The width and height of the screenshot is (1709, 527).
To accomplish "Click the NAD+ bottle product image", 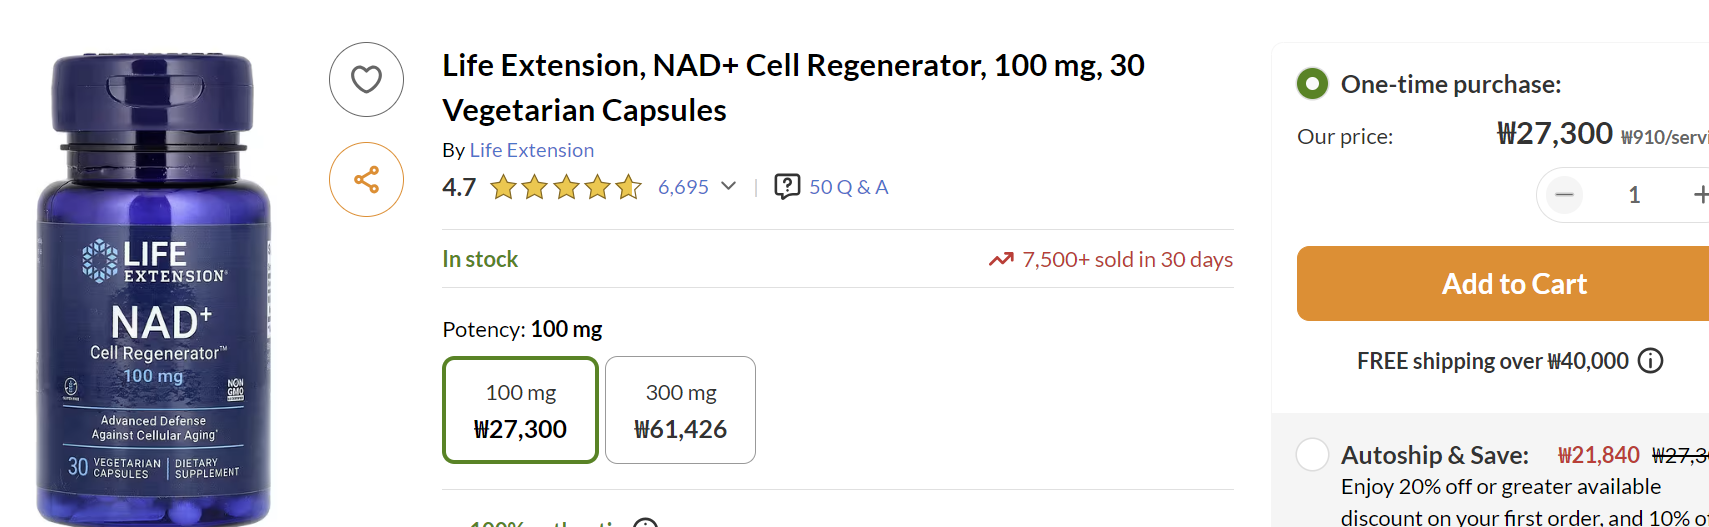I will tap(154, 290).
